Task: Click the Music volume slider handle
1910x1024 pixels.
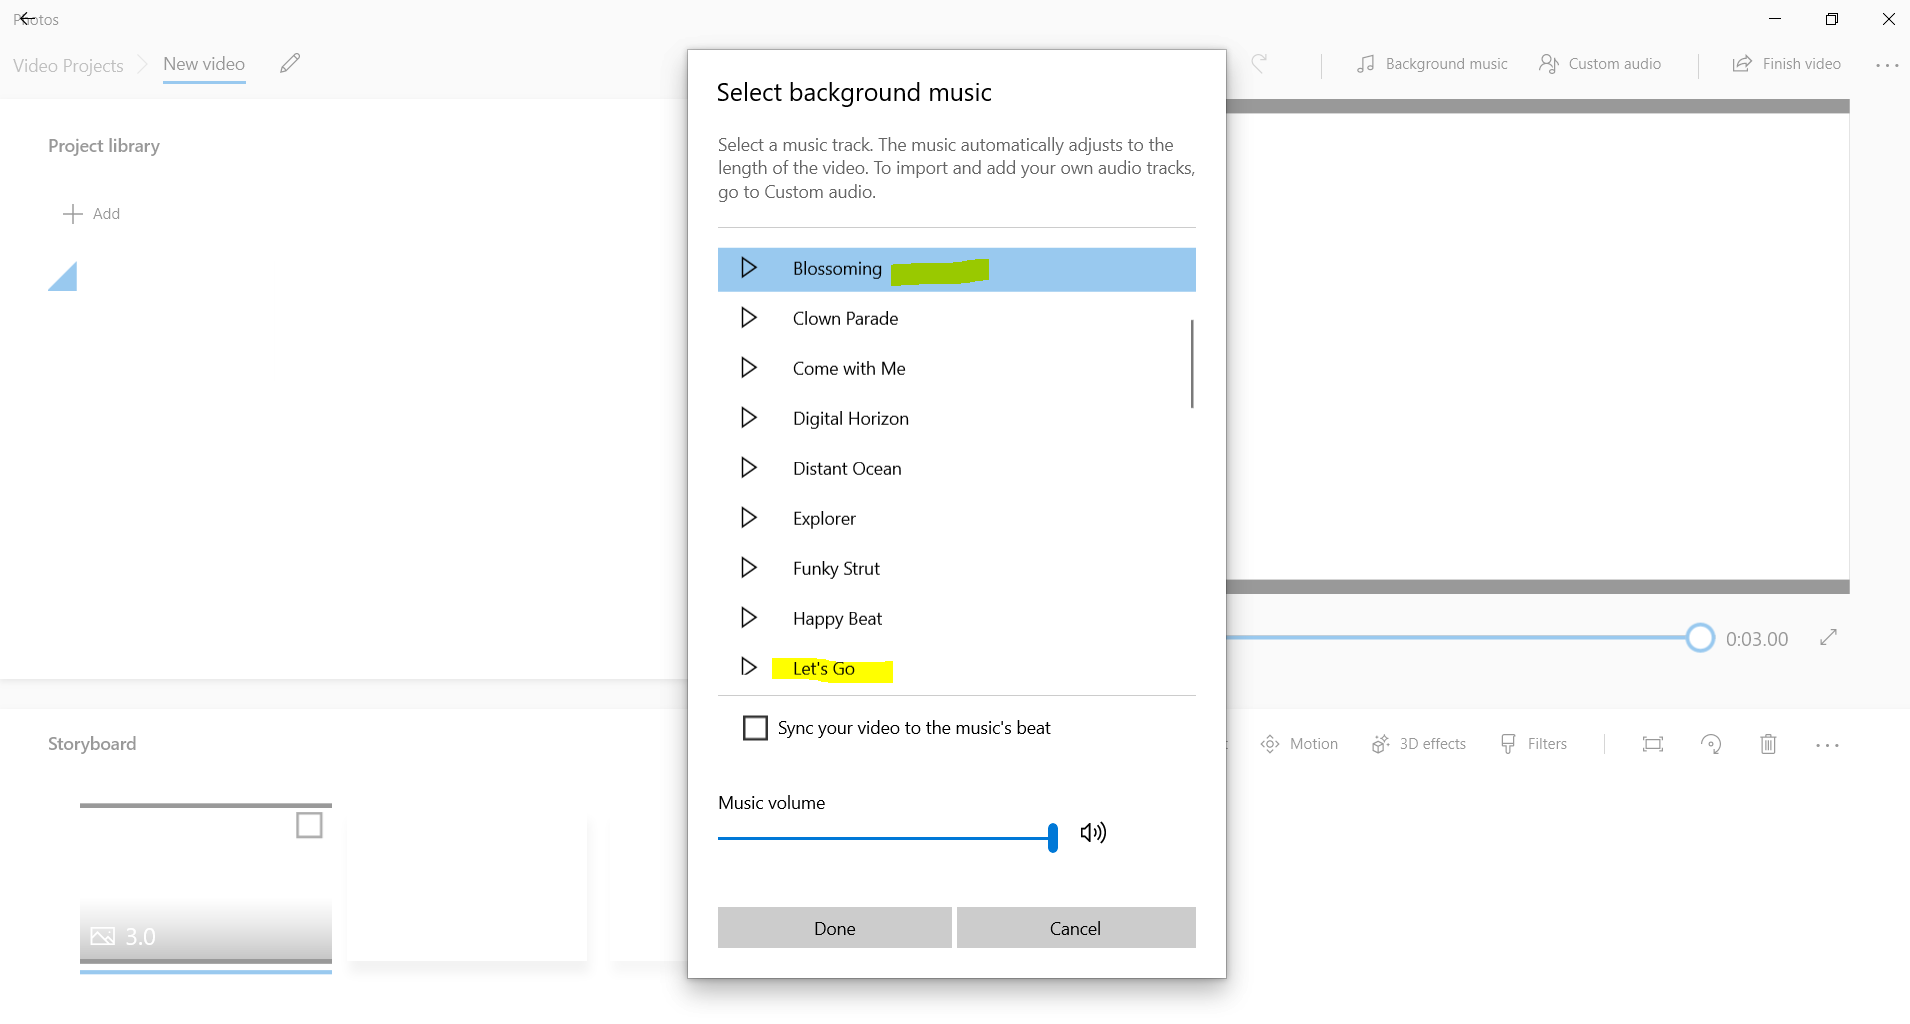Action: coord(1053,838)
